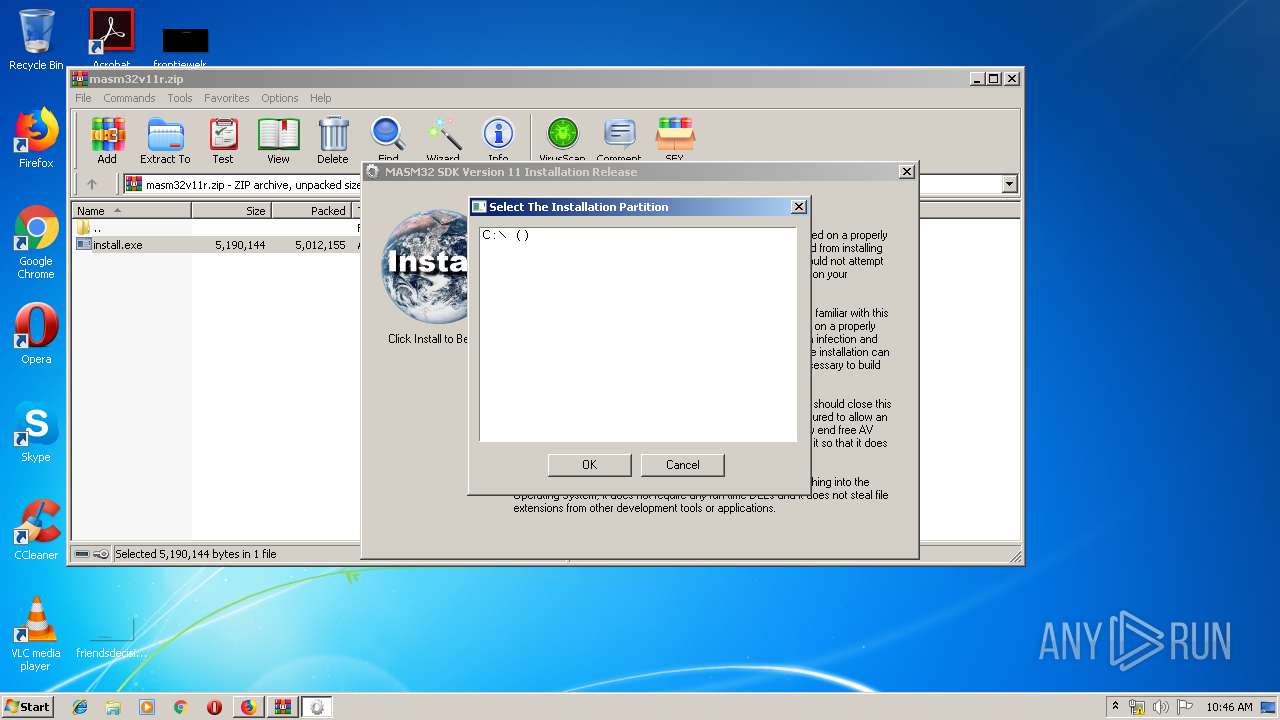1280x720 pixels.
Task: Click the clock showing 10:46 AM
Action: point(1229,707)
